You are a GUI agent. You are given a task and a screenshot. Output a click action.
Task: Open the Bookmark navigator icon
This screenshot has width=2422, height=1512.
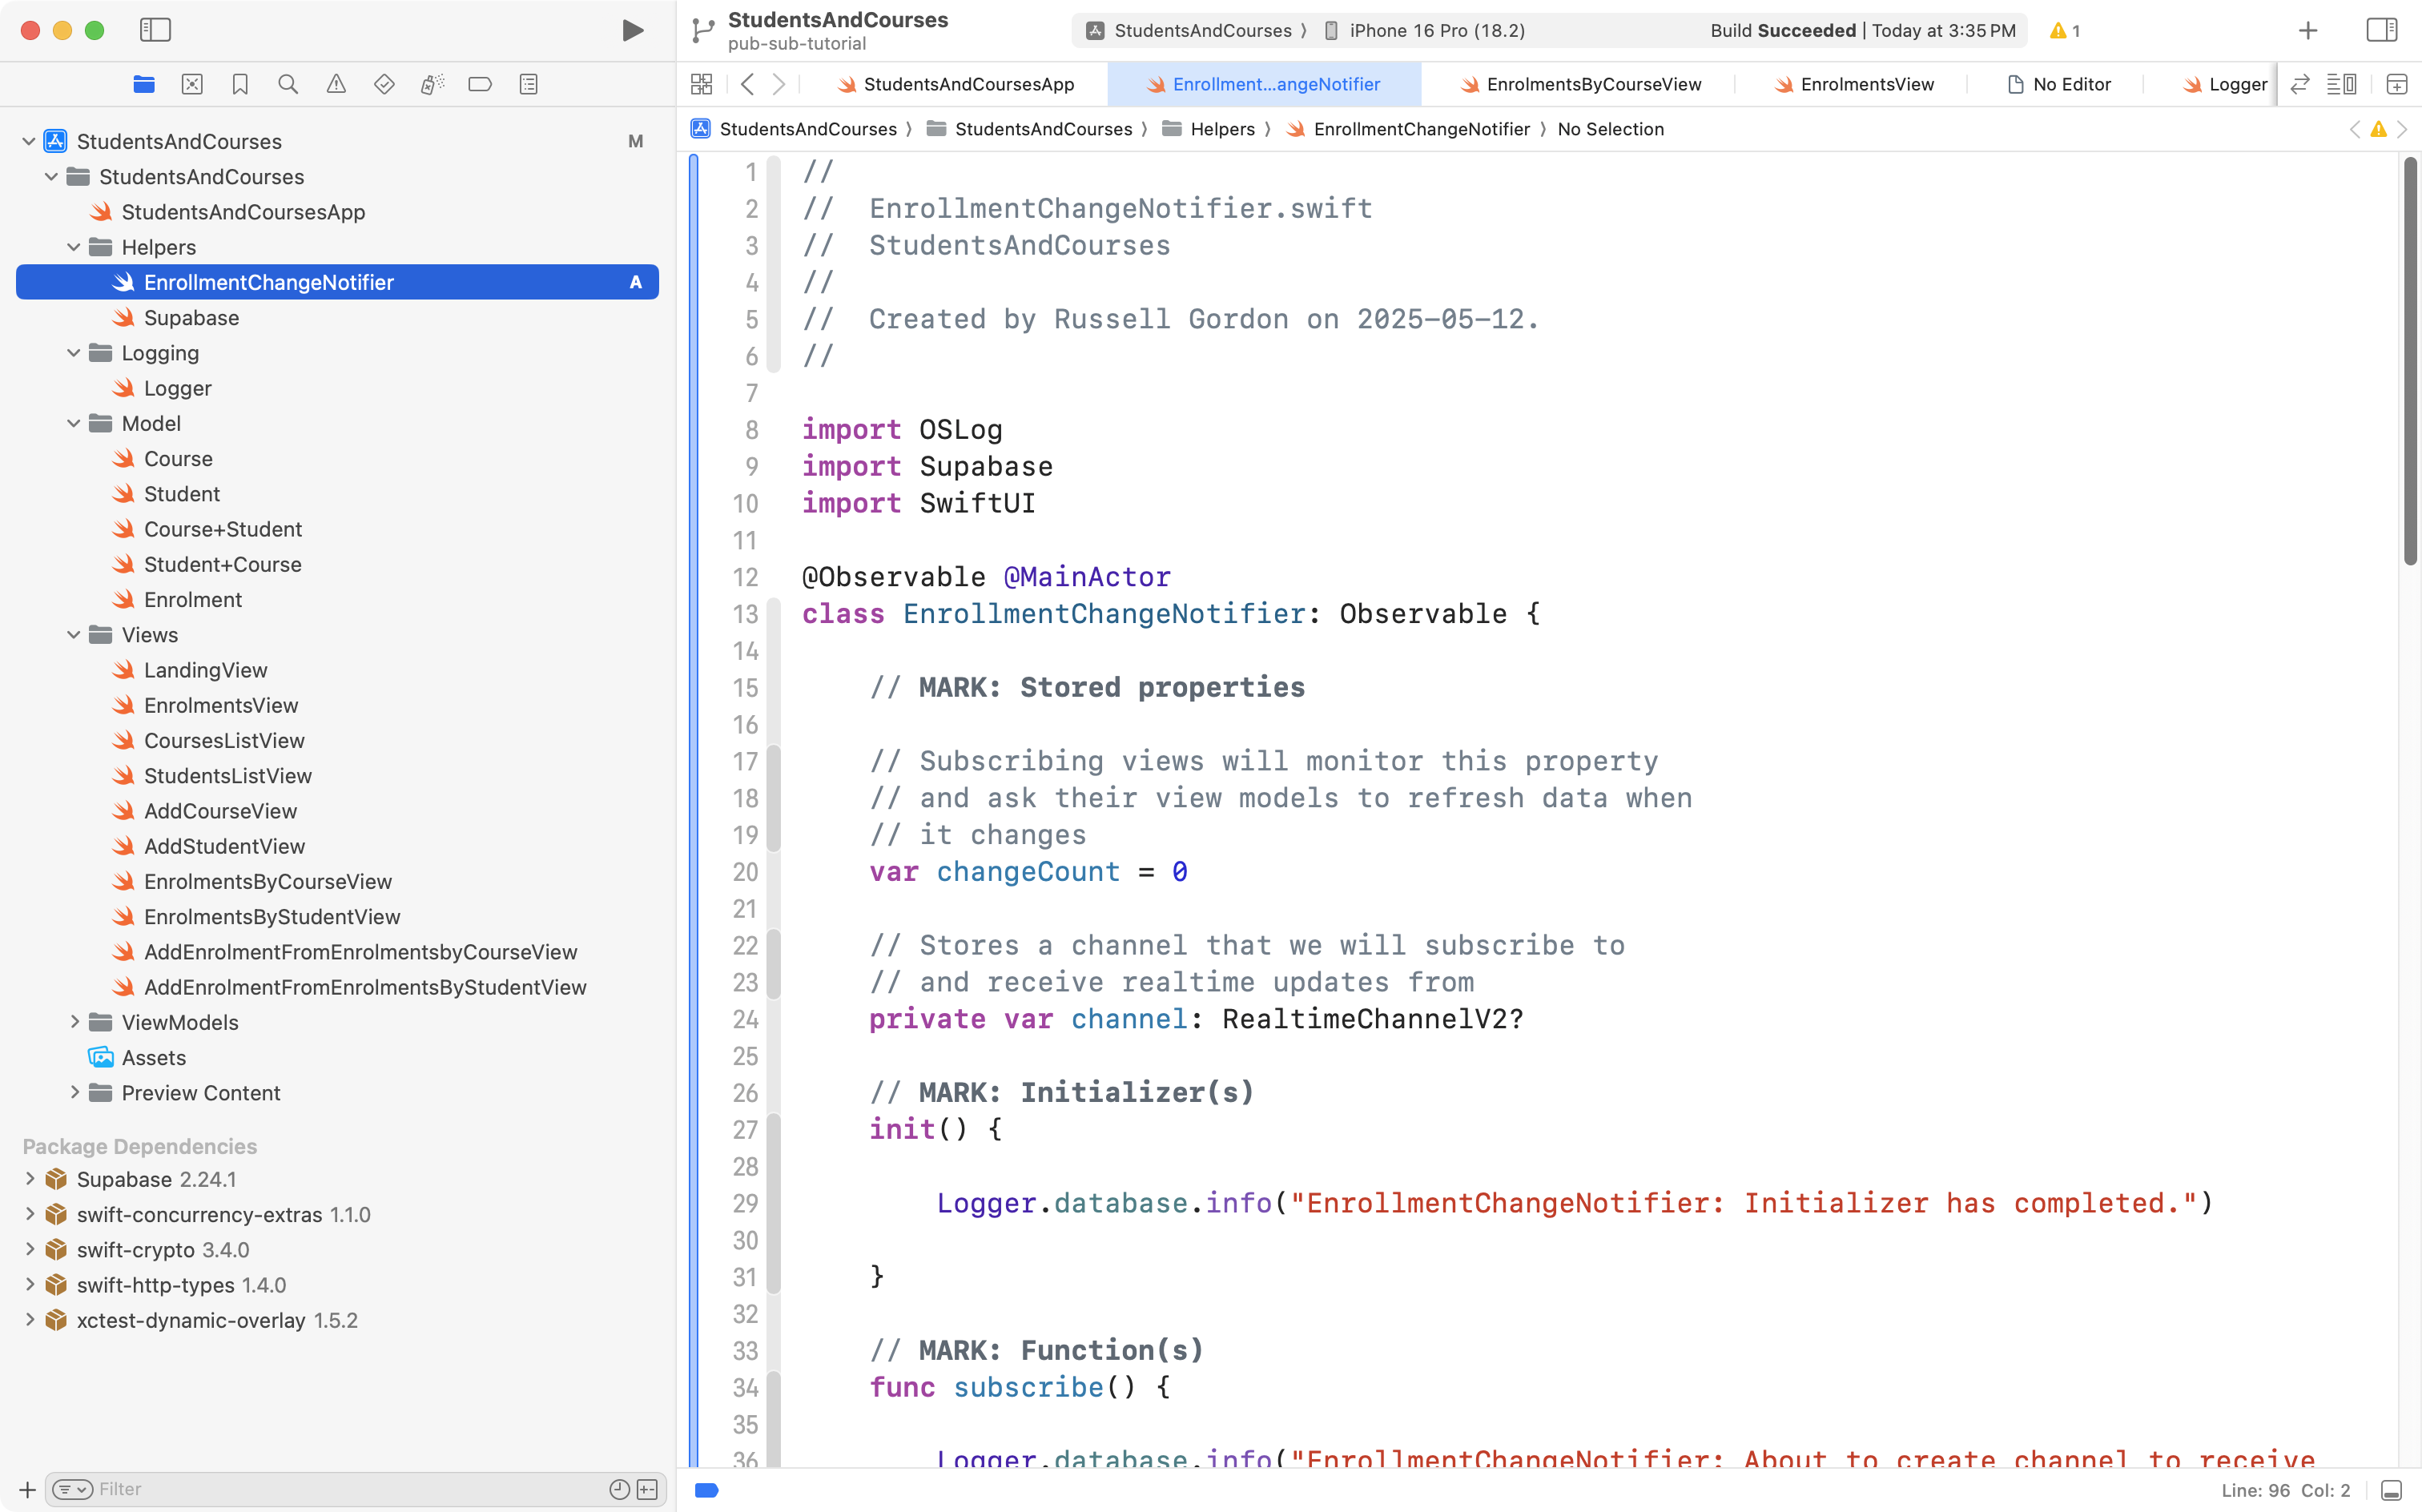(240, 85)
